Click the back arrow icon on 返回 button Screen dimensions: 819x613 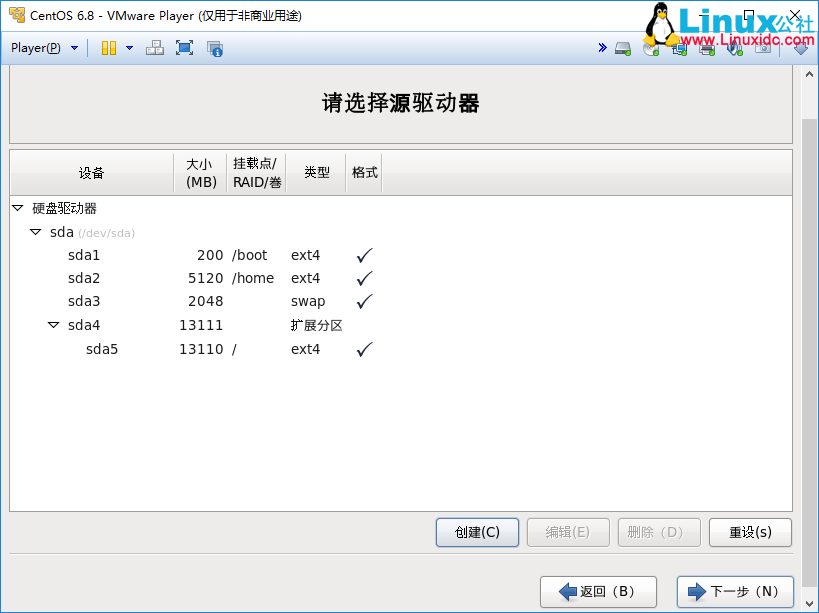(567, 591)
